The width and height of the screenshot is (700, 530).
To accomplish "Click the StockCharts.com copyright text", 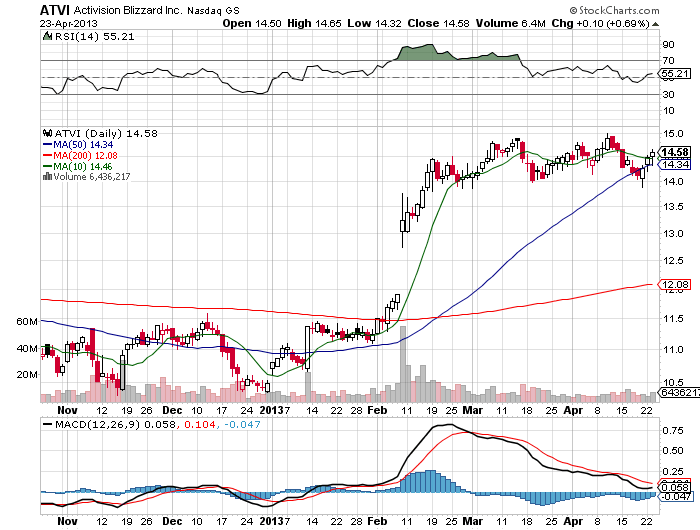I will coord(614,10).
